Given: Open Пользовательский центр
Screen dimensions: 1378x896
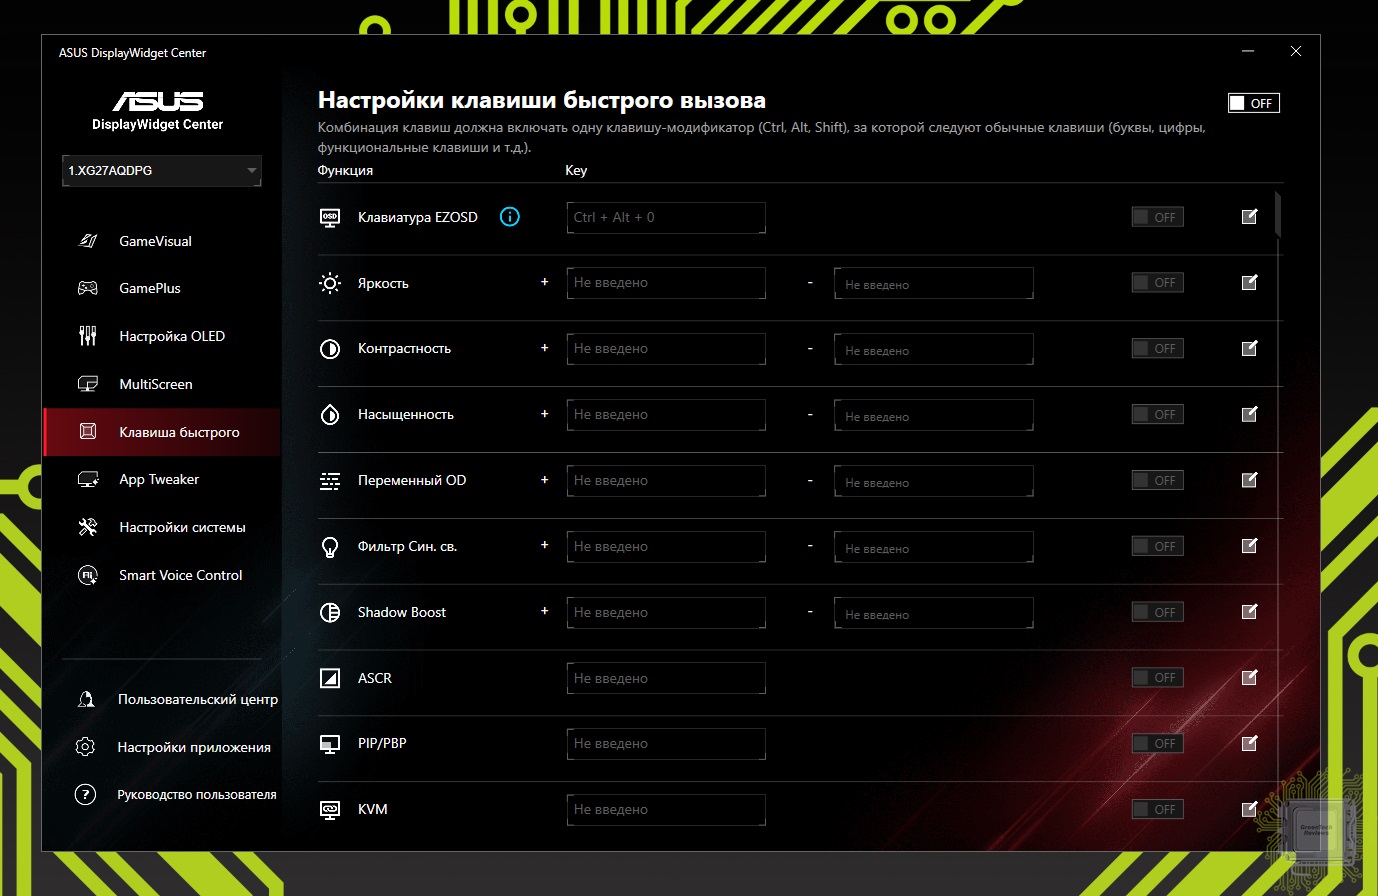Looking at the screenshot, I should coord(197,700).
